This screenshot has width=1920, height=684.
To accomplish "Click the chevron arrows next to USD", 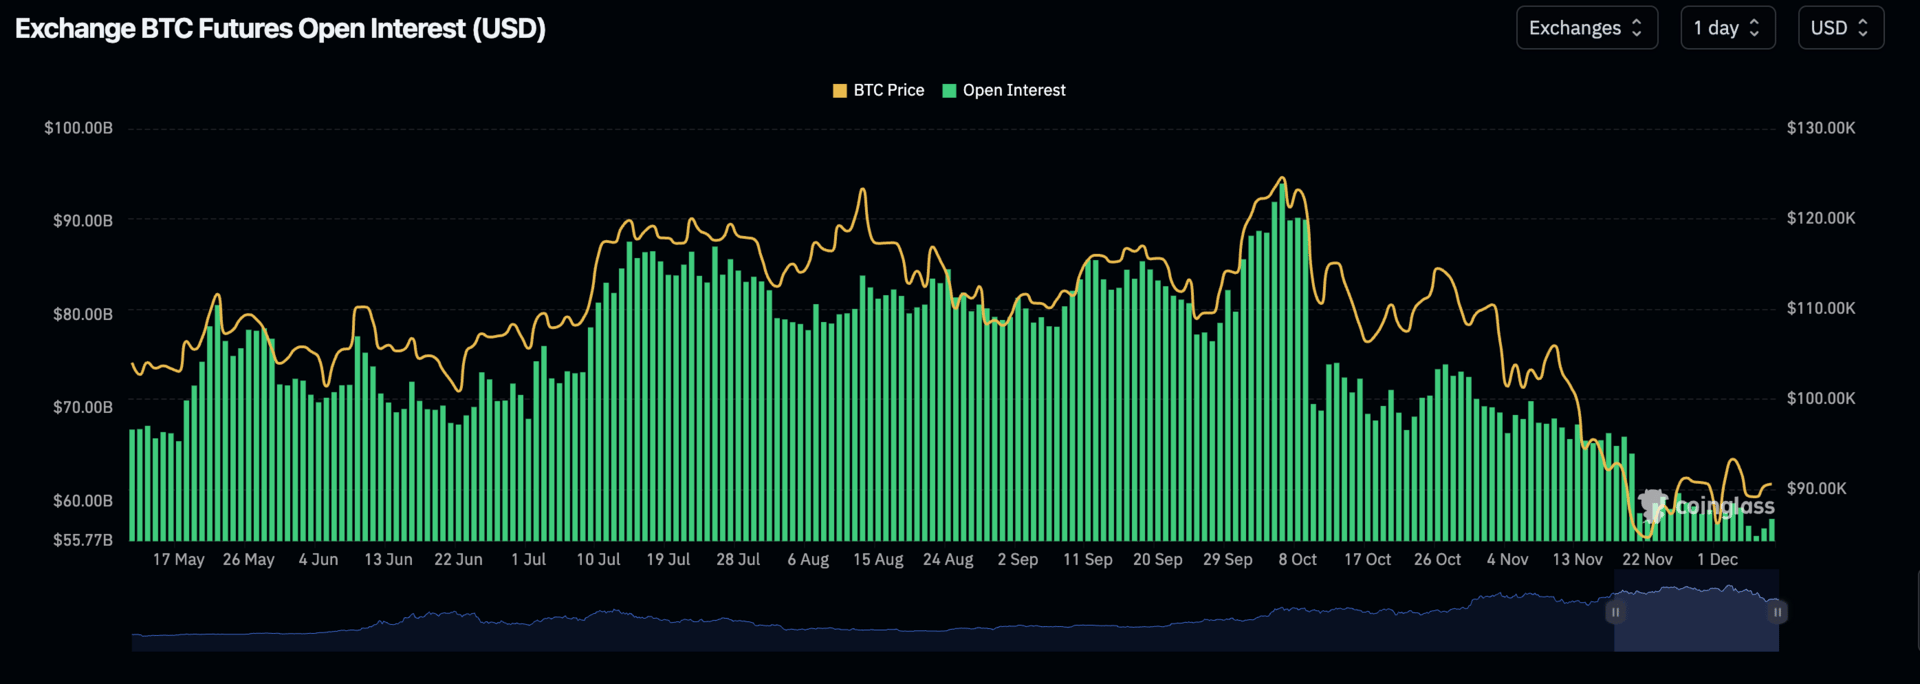I will 1863,28.
